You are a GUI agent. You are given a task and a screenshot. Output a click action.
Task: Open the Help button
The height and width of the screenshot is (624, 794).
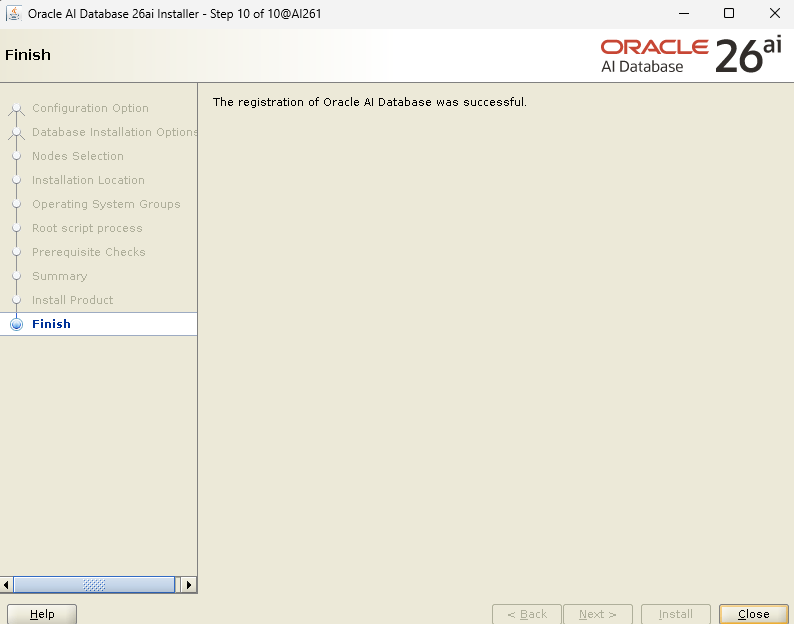click(42, 614)
